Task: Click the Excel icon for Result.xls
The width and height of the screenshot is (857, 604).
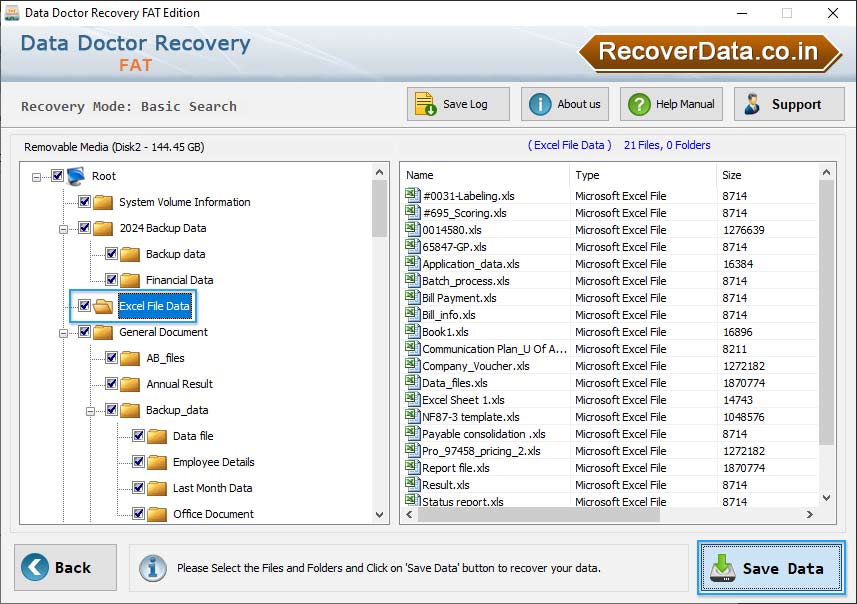Action: [x=412, y=484]
